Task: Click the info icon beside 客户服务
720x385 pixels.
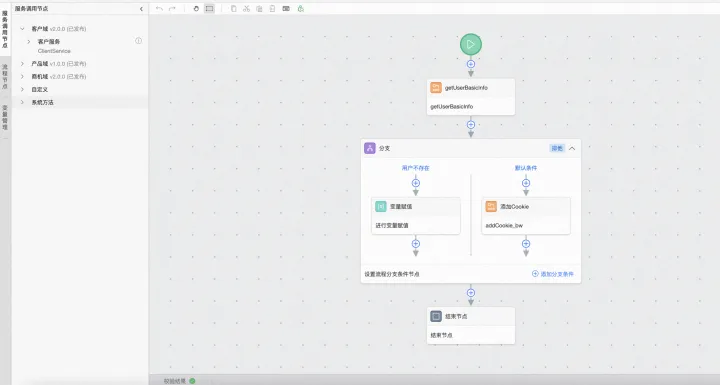Action: [138, 41]
